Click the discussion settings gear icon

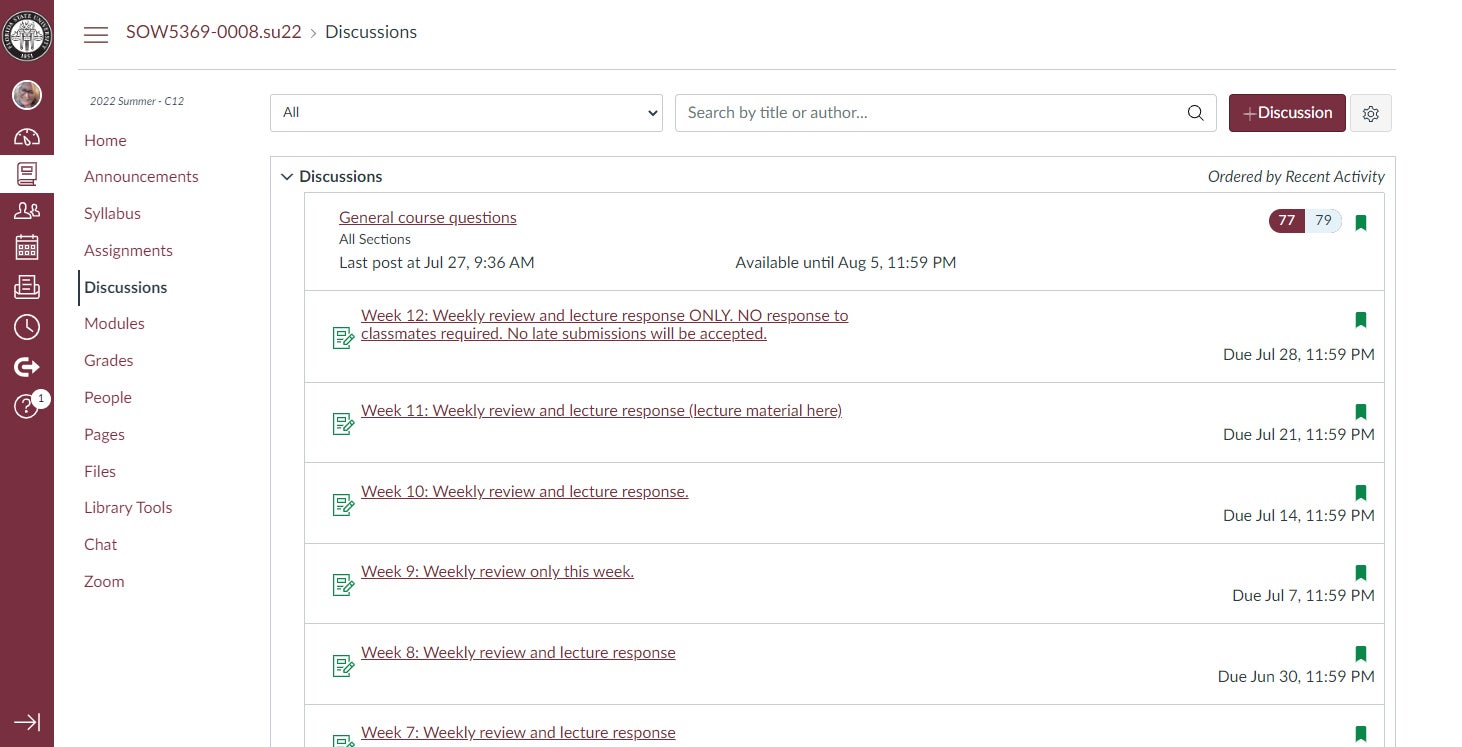(x=1370, y=113)
